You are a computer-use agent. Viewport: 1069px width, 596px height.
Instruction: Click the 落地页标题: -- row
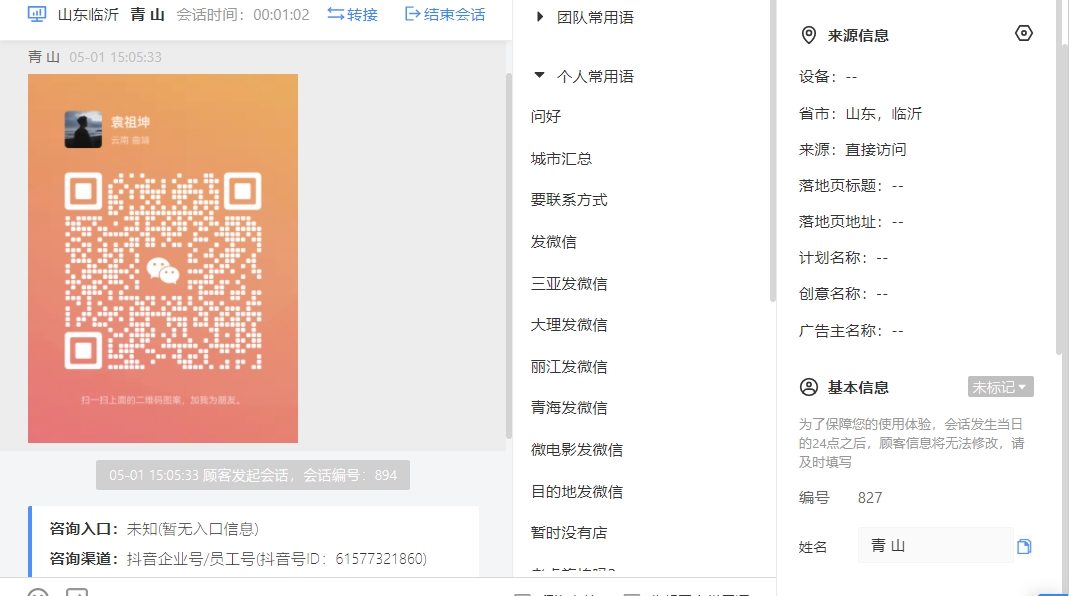click(x=851, y=185)
